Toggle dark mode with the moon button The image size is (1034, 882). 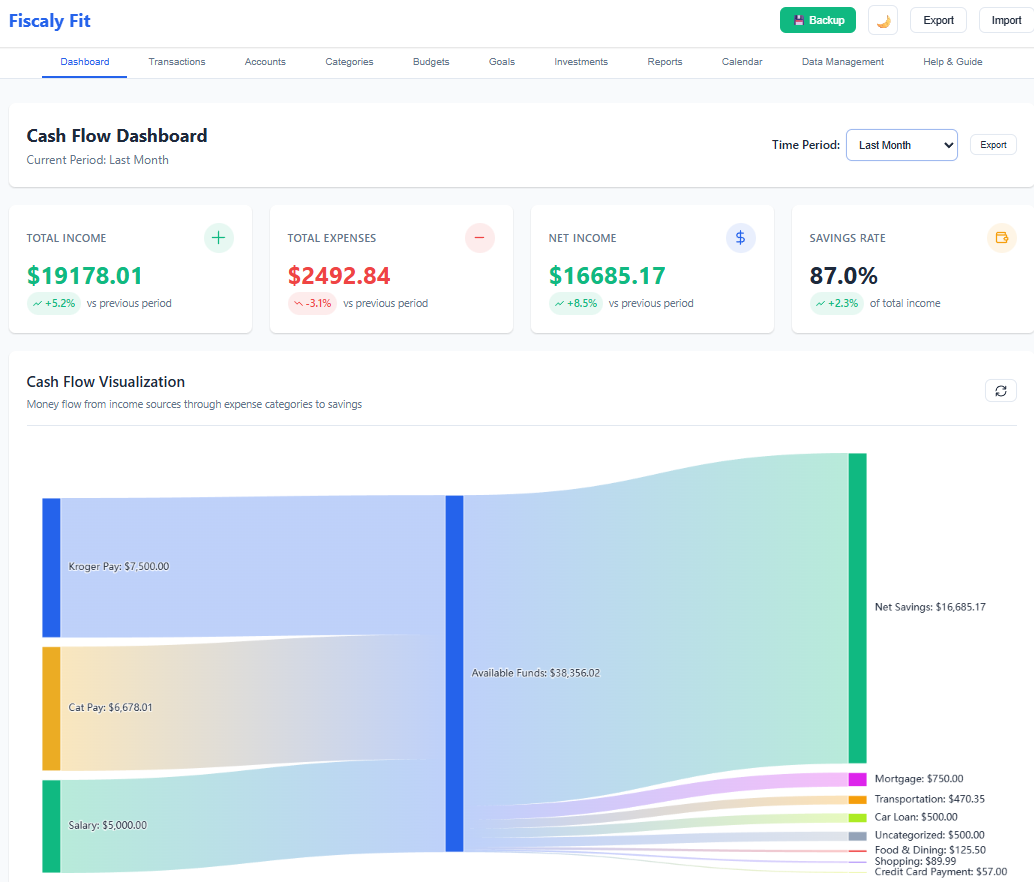[882, 20]
